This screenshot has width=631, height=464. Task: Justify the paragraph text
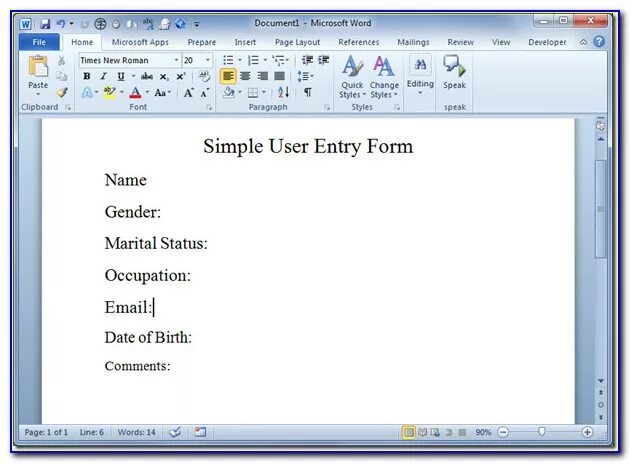(x=279, y=76)
